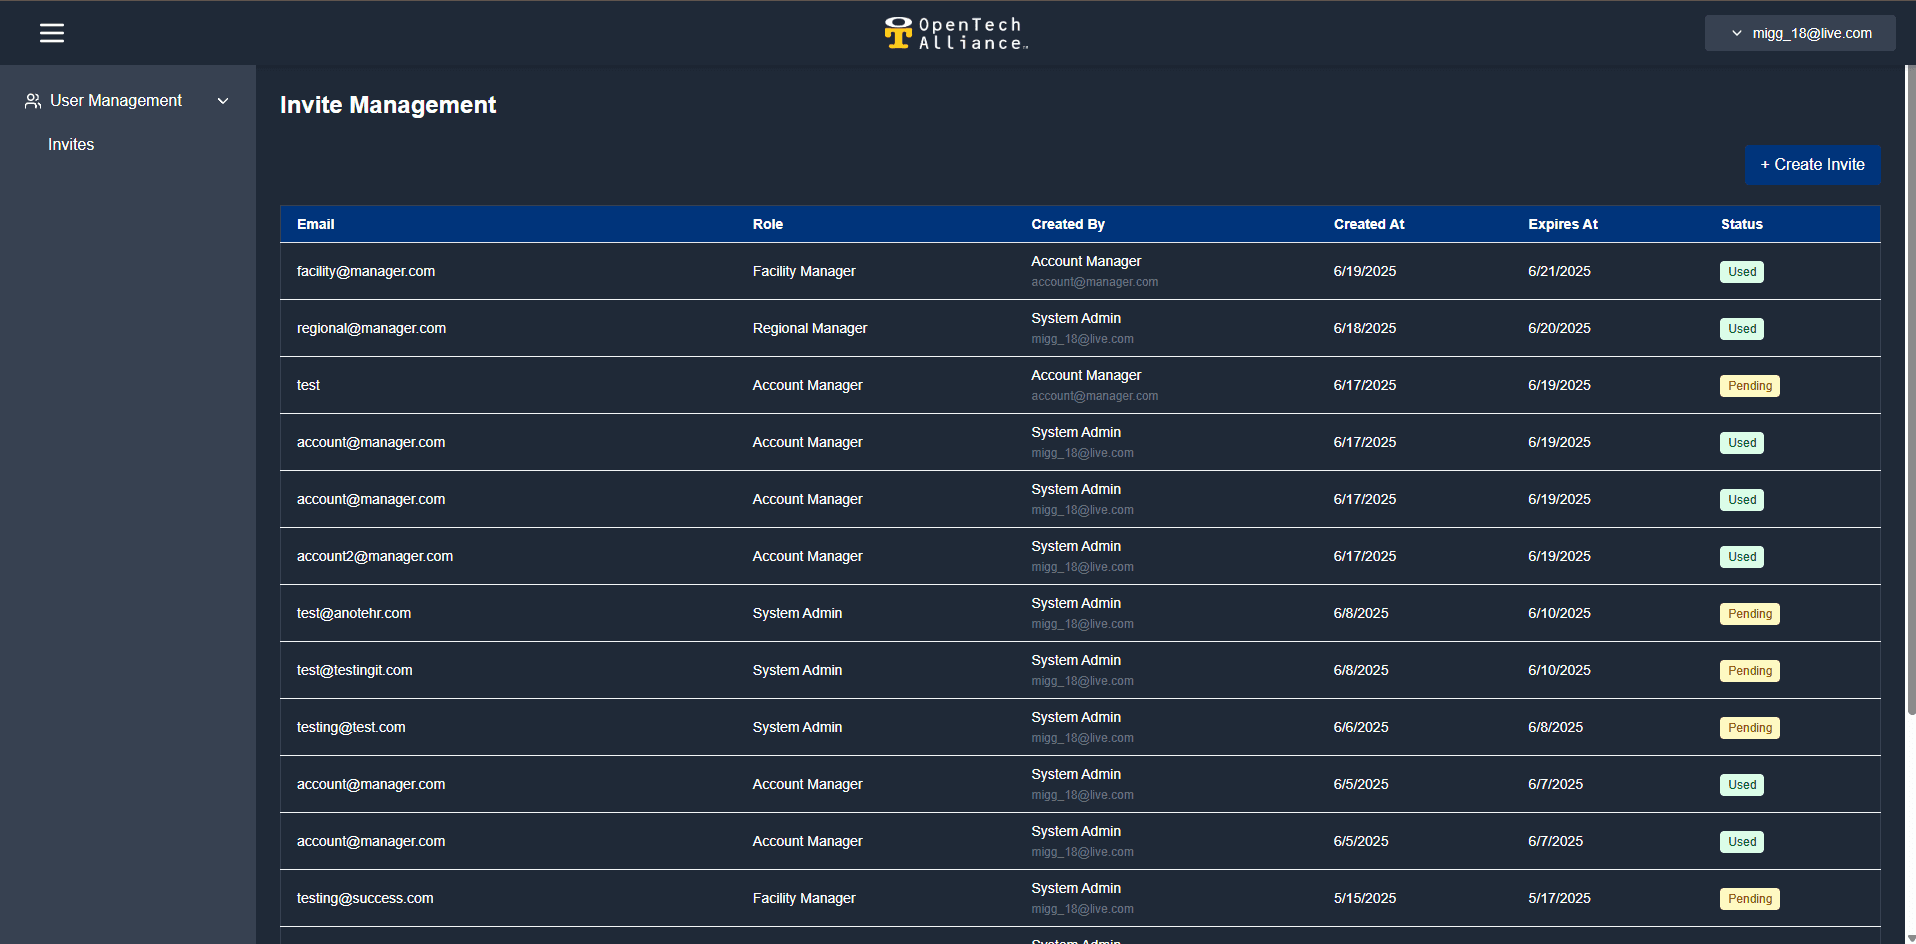
Task: Click created date 6/6/2025
Action: point(1360,727)
